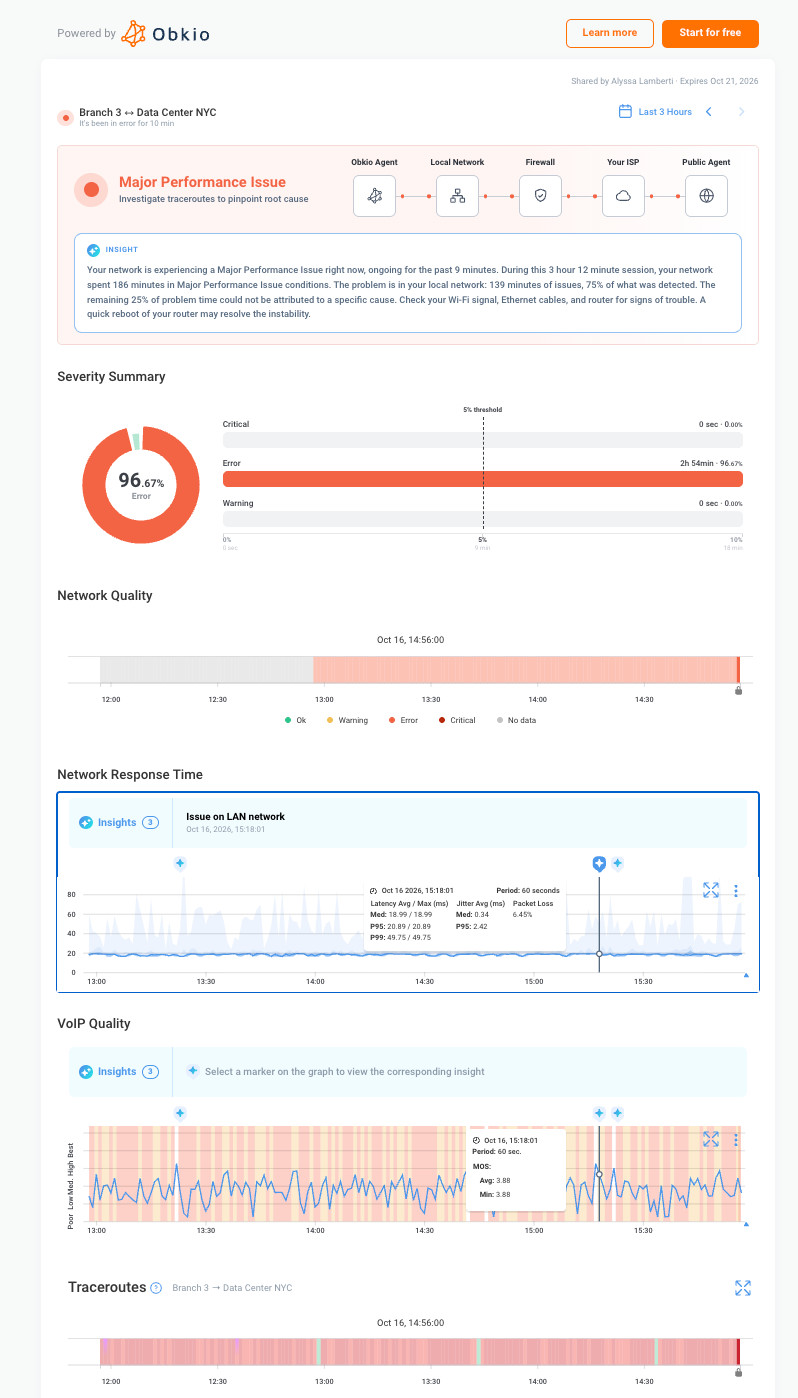Click the calendar icon beside Last 3 Hours
The height and width of the screenshot is (1398, 798).
pyautogui.click(x=625, y=111)
